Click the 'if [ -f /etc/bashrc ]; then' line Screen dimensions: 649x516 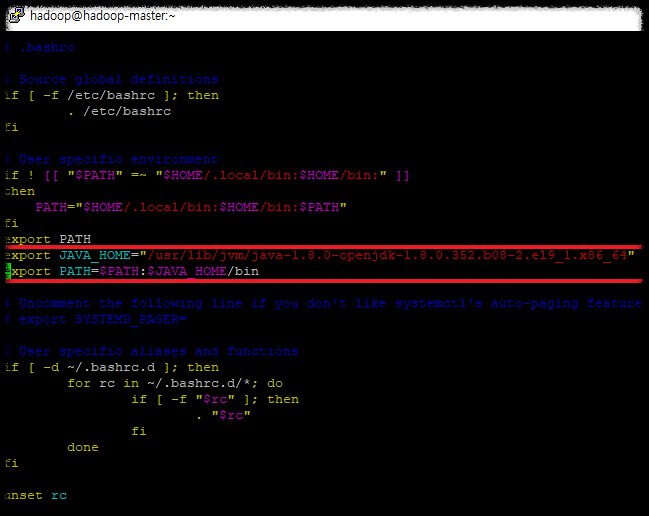(x=112, y=95)
